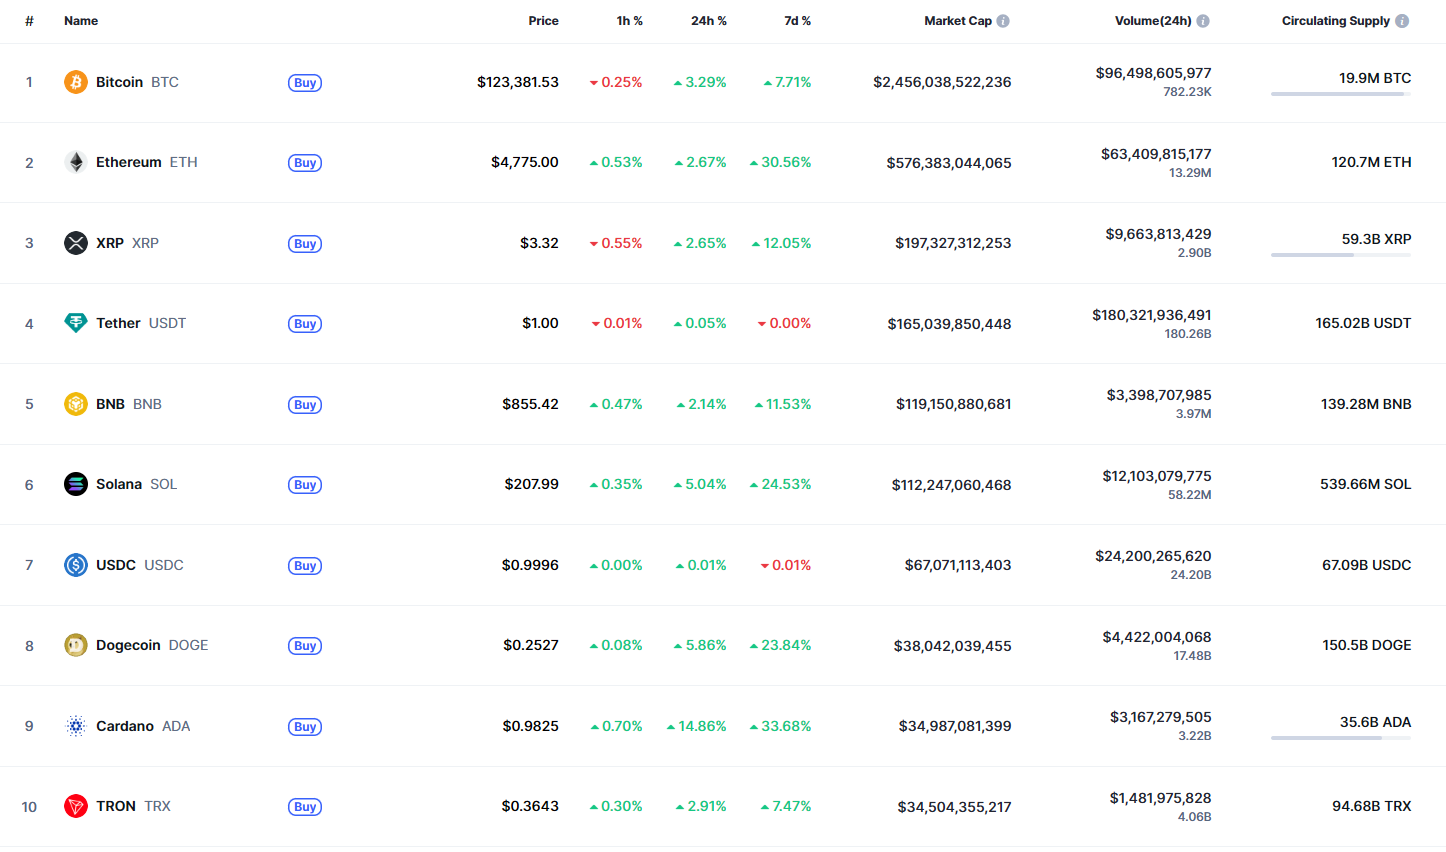
Task: Sort by the 24h % column header
Action: (x=709, y=21)
